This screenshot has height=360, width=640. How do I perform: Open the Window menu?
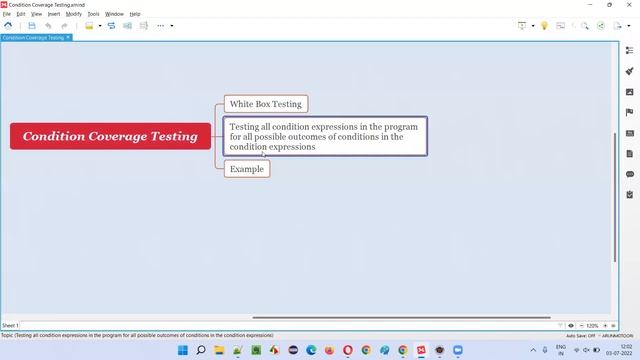coord(114,14)
